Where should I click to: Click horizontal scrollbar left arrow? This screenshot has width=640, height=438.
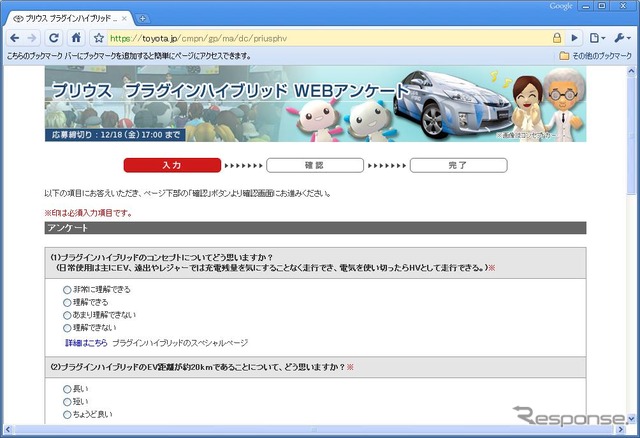[x=8, y=429]
